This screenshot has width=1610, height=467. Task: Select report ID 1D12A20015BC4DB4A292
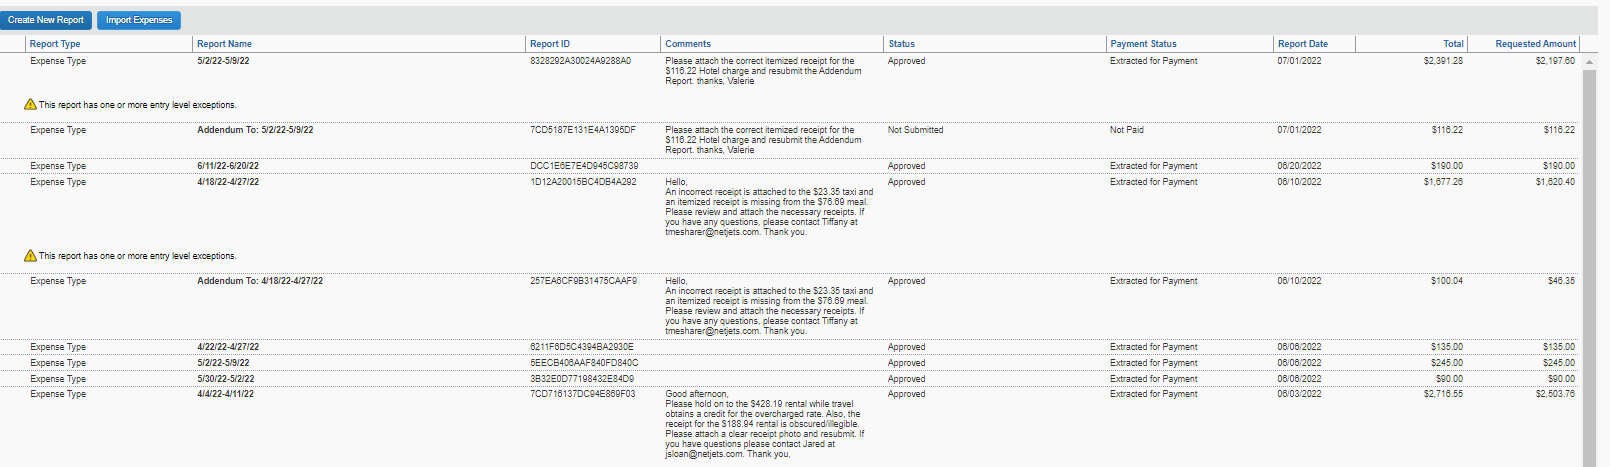(x=583, y=182)
